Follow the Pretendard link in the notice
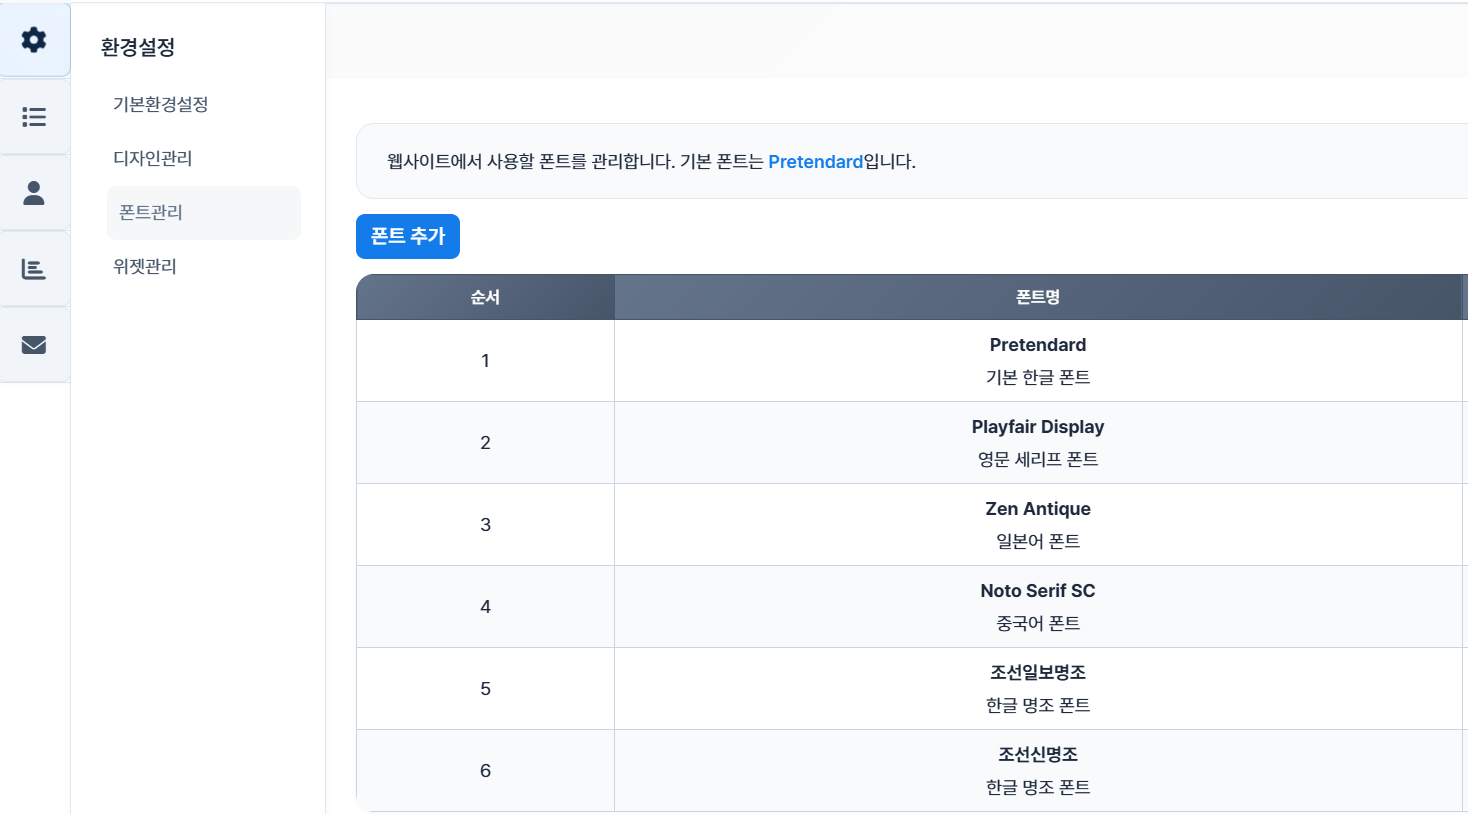The image size is (1468, 814). click(x=815, y=162)
